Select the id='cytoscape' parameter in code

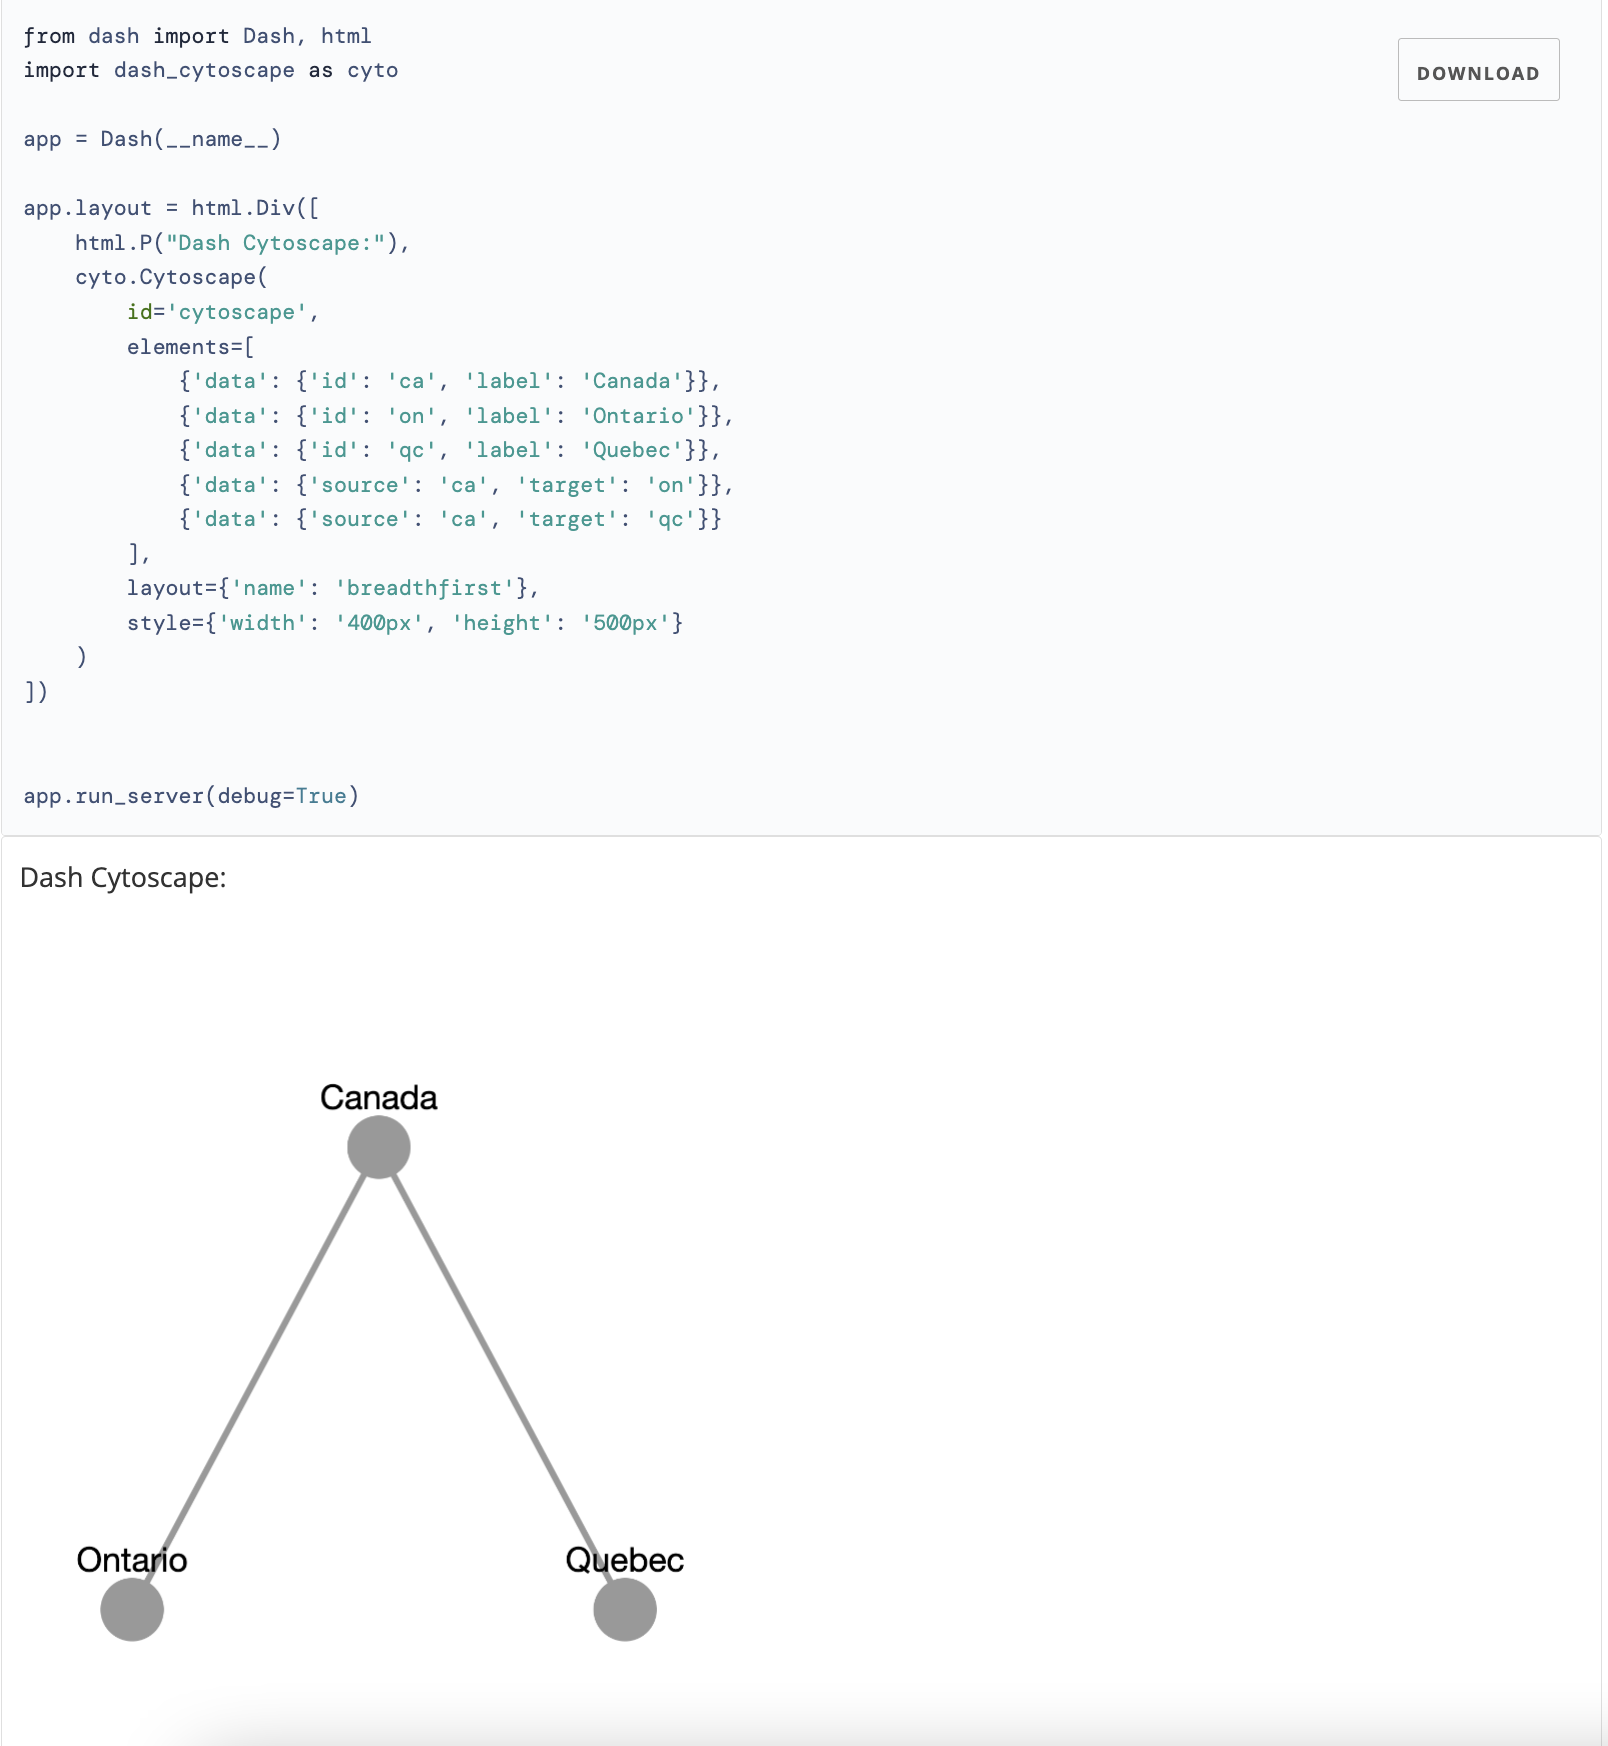(220, 311)
